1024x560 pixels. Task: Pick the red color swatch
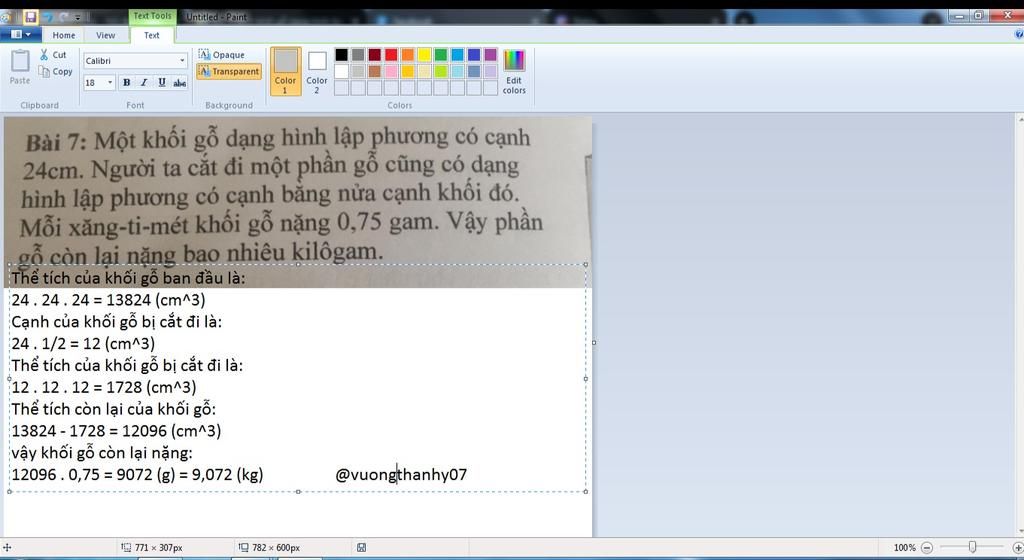391,55
